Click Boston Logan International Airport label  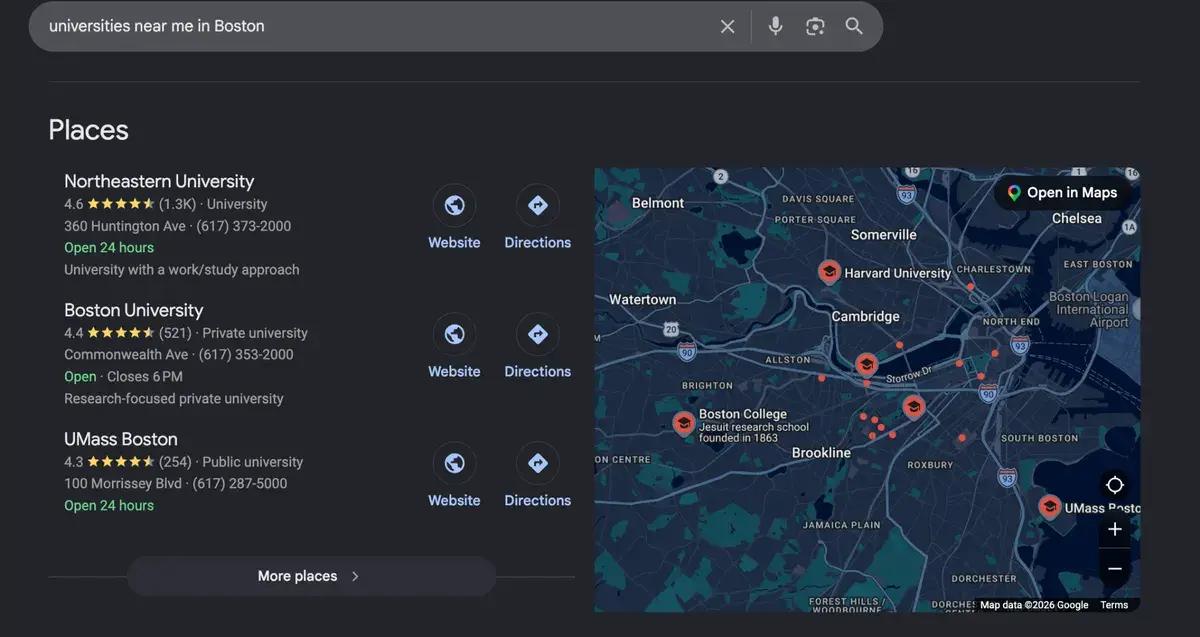1089,310
